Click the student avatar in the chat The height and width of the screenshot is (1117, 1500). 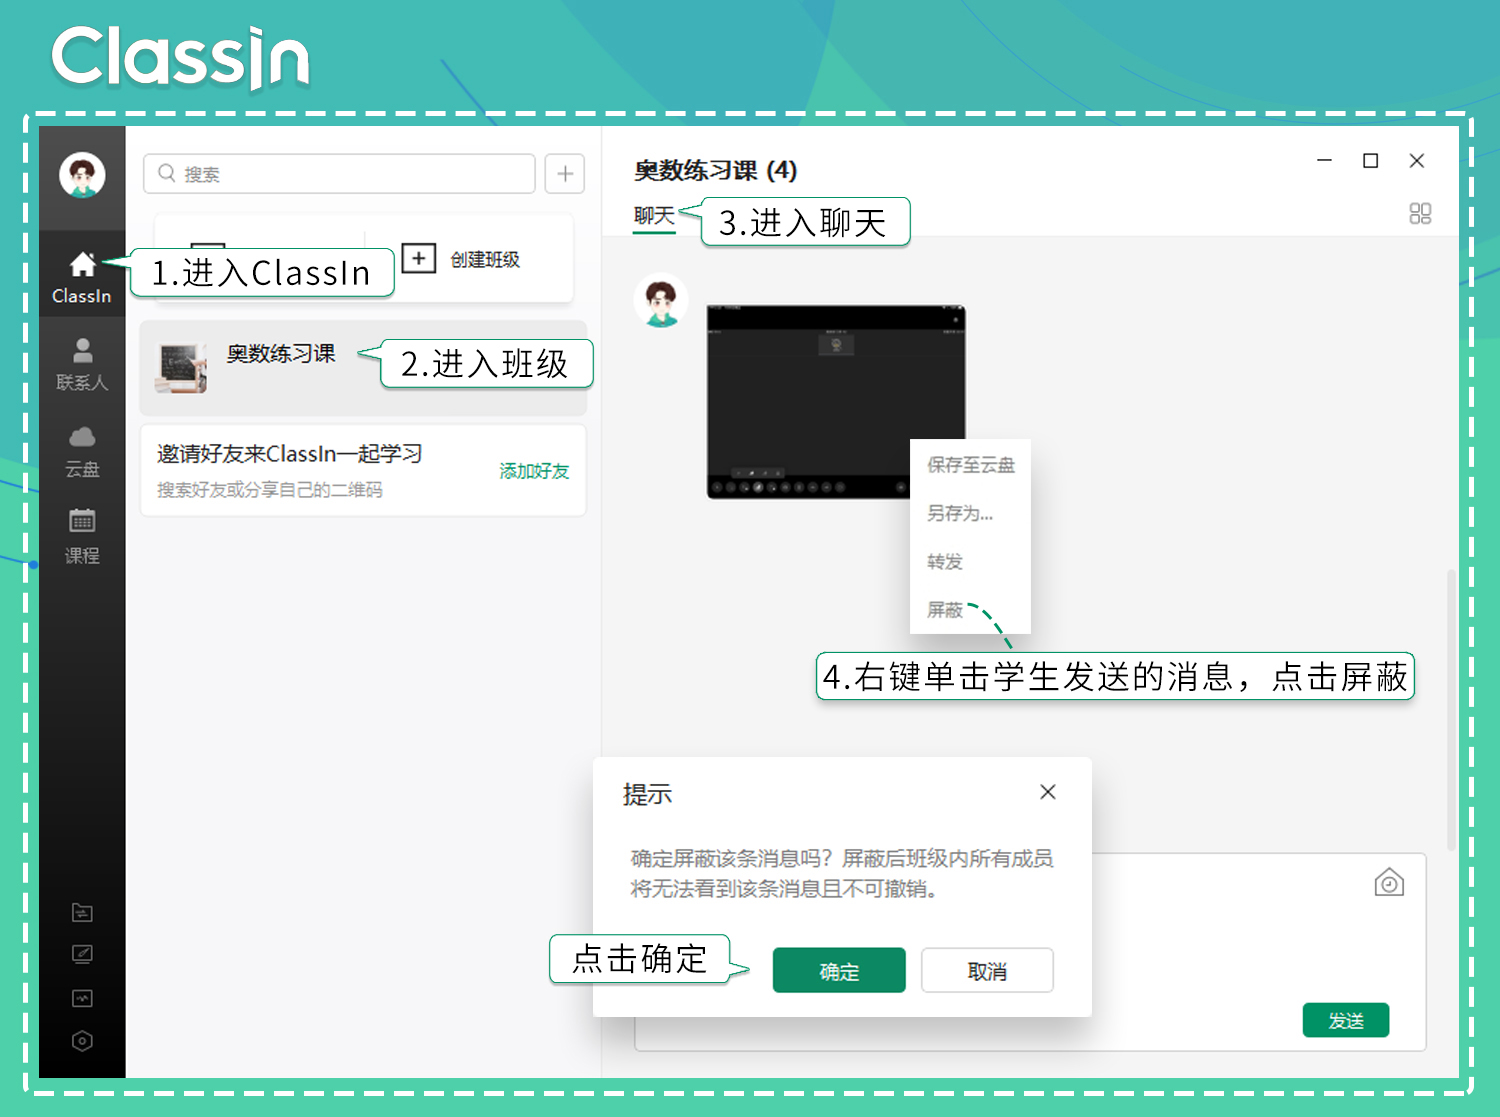(661, 301)
